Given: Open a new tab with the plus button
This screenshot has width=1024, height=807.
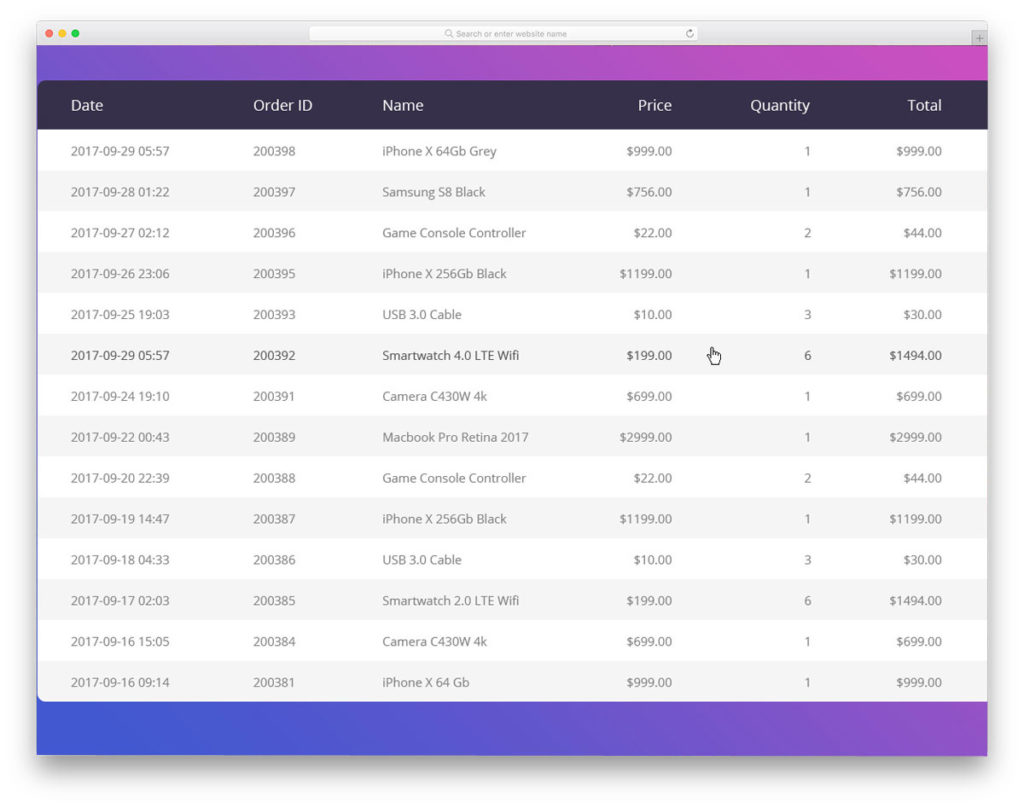Looking at the screenshot, I should pyautogui.click(x=978, y=37).
